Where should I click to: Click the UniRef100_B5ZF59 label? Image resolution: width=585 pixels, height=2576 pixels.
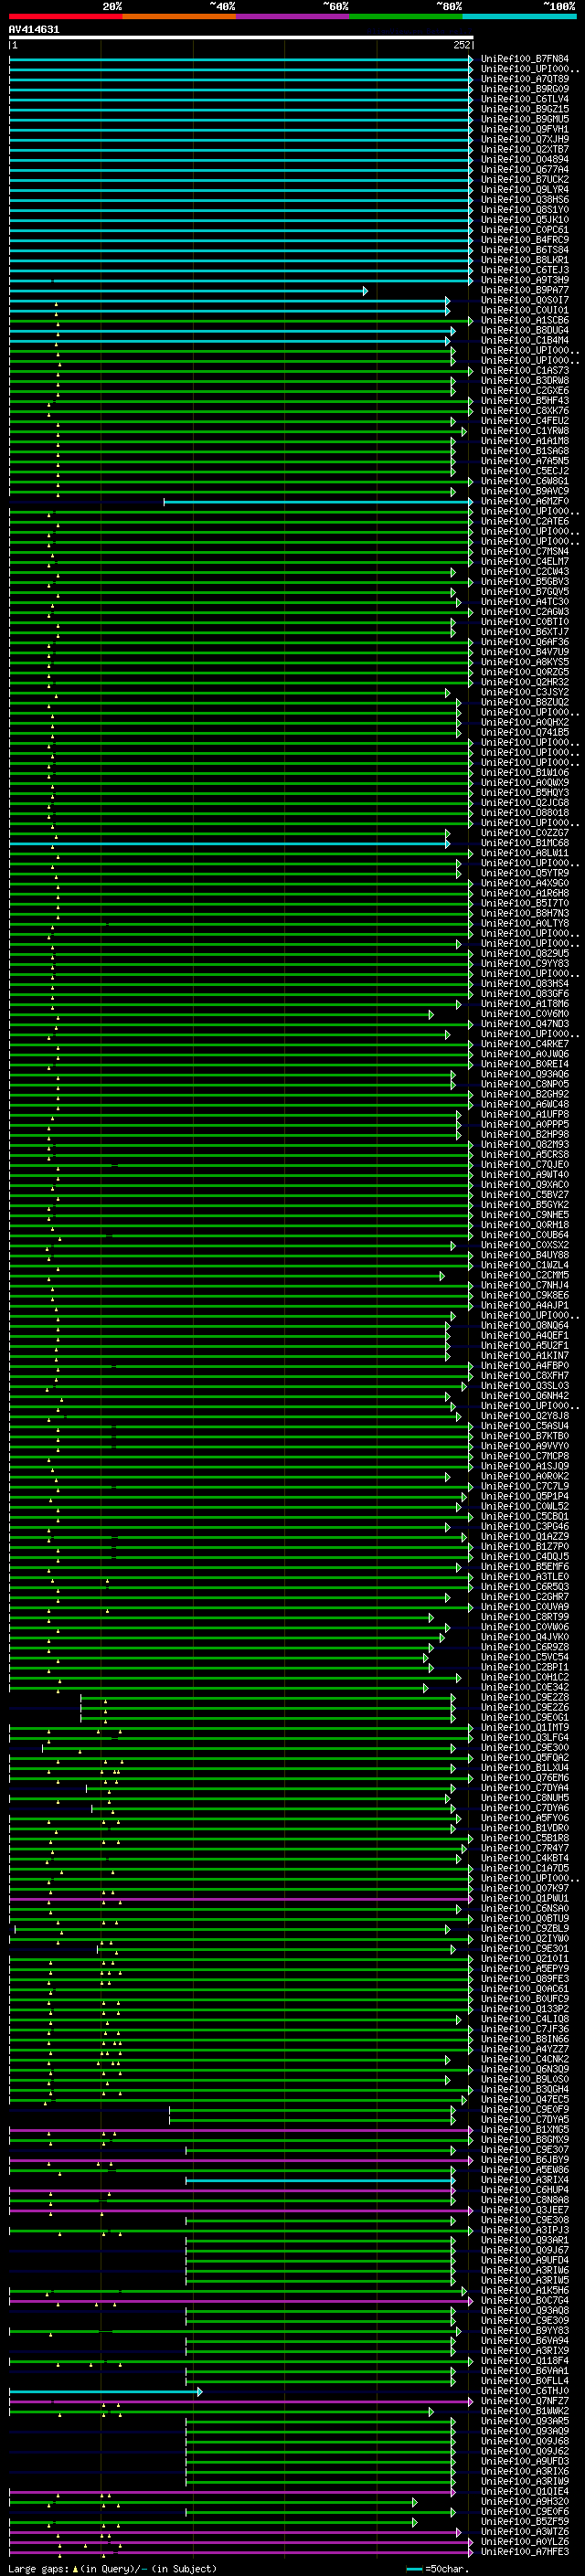click(x=525, y=2522)
